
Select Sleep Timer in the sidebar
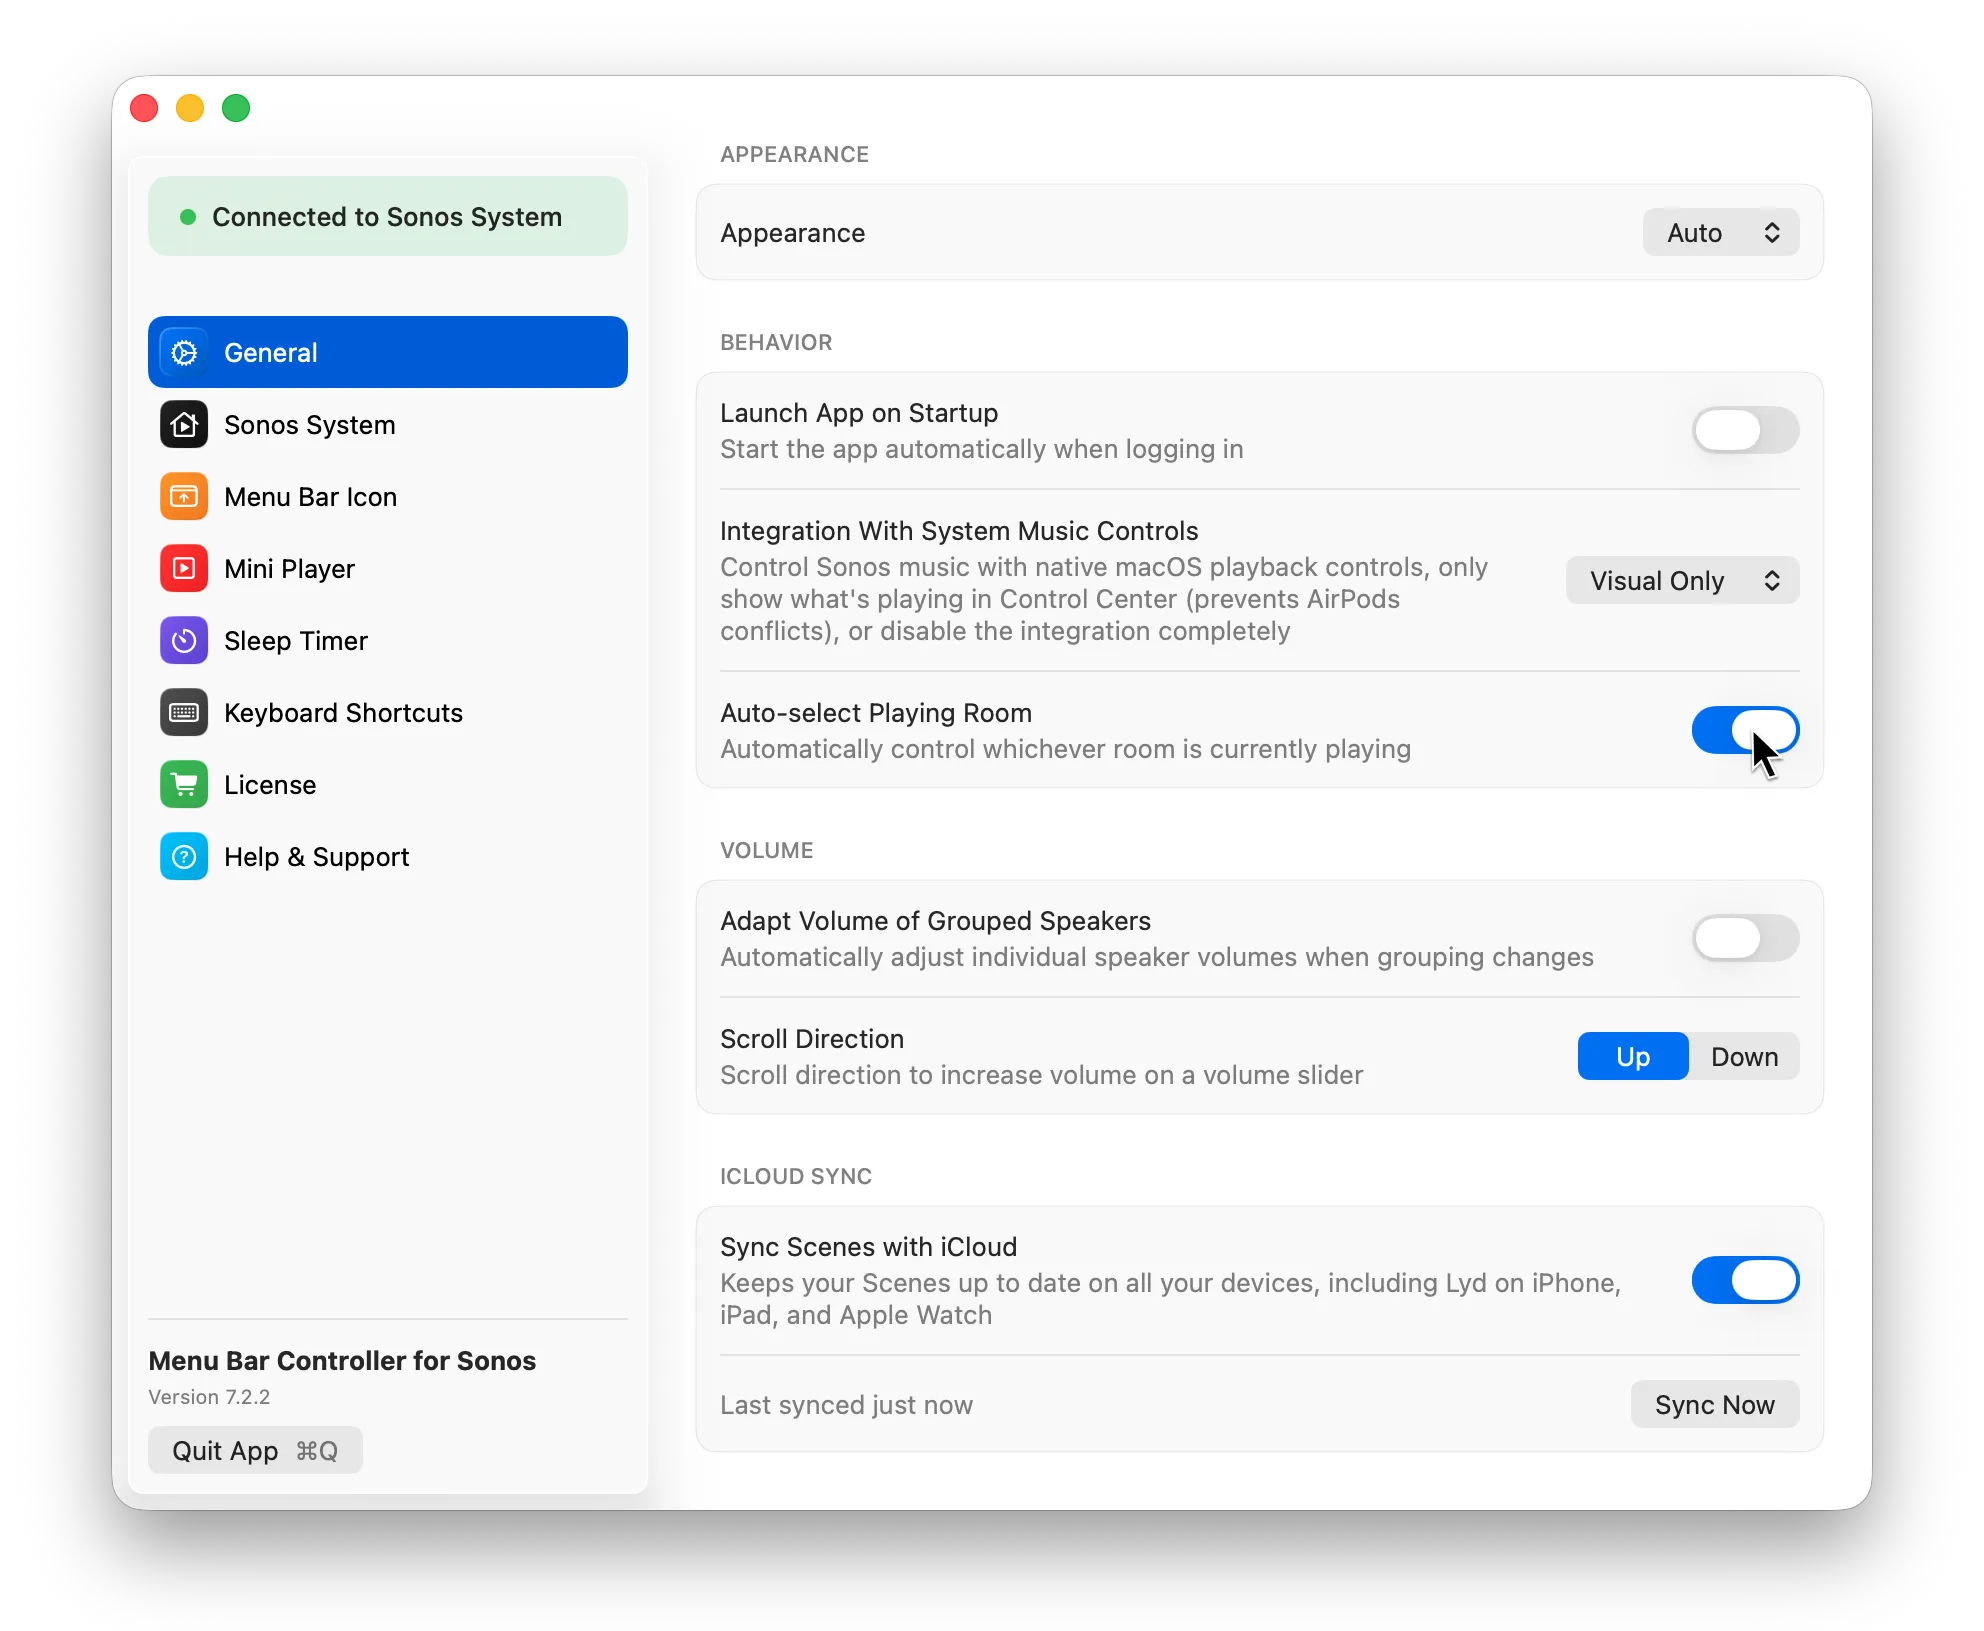(x=388, y=640)
